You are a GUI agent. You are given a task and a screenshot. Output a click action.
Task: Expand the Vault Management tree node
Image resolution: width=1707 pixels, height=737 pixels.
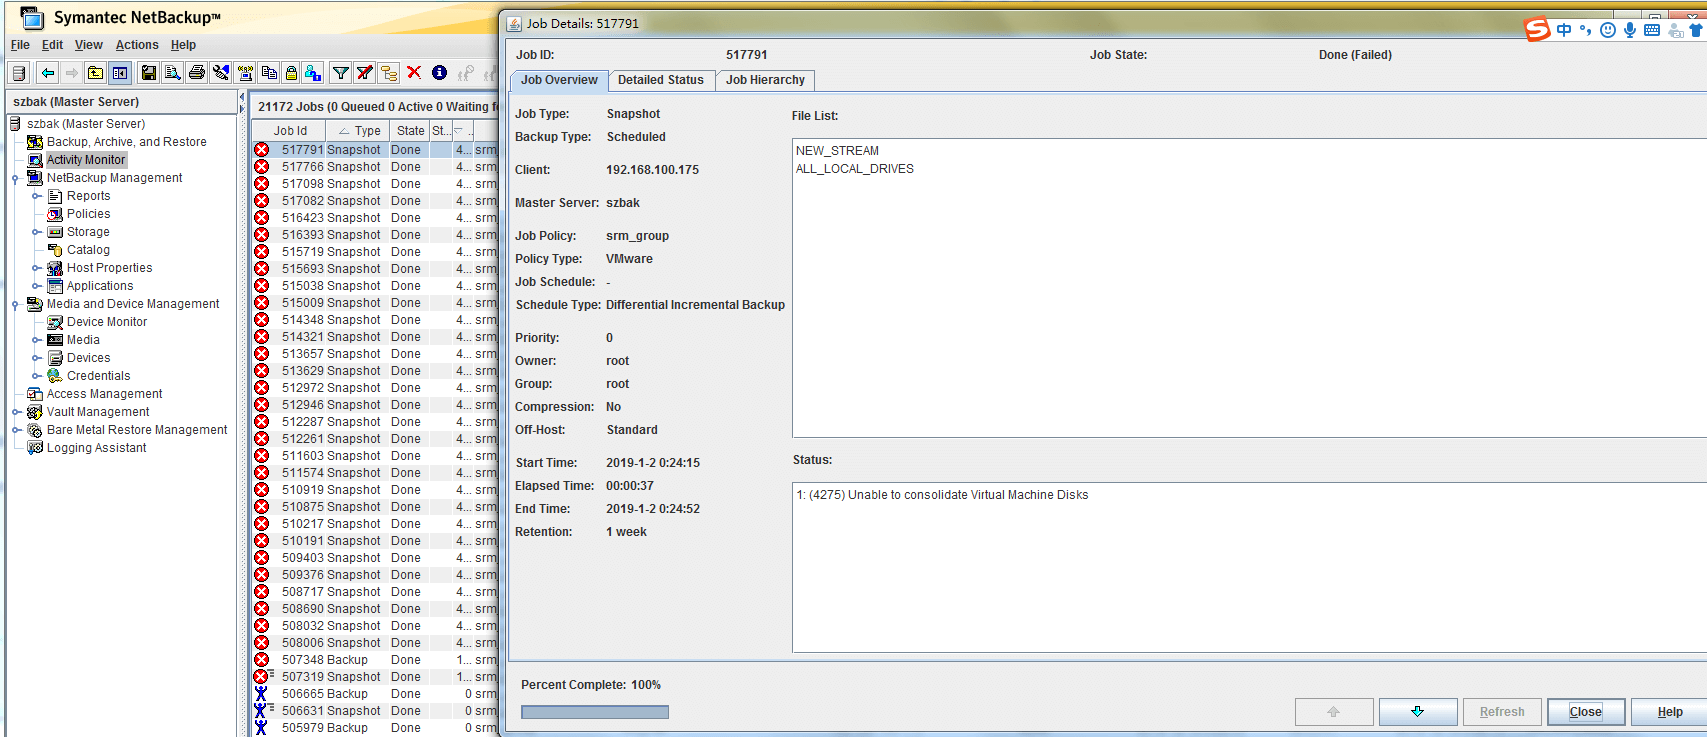[x=15, y=412]
